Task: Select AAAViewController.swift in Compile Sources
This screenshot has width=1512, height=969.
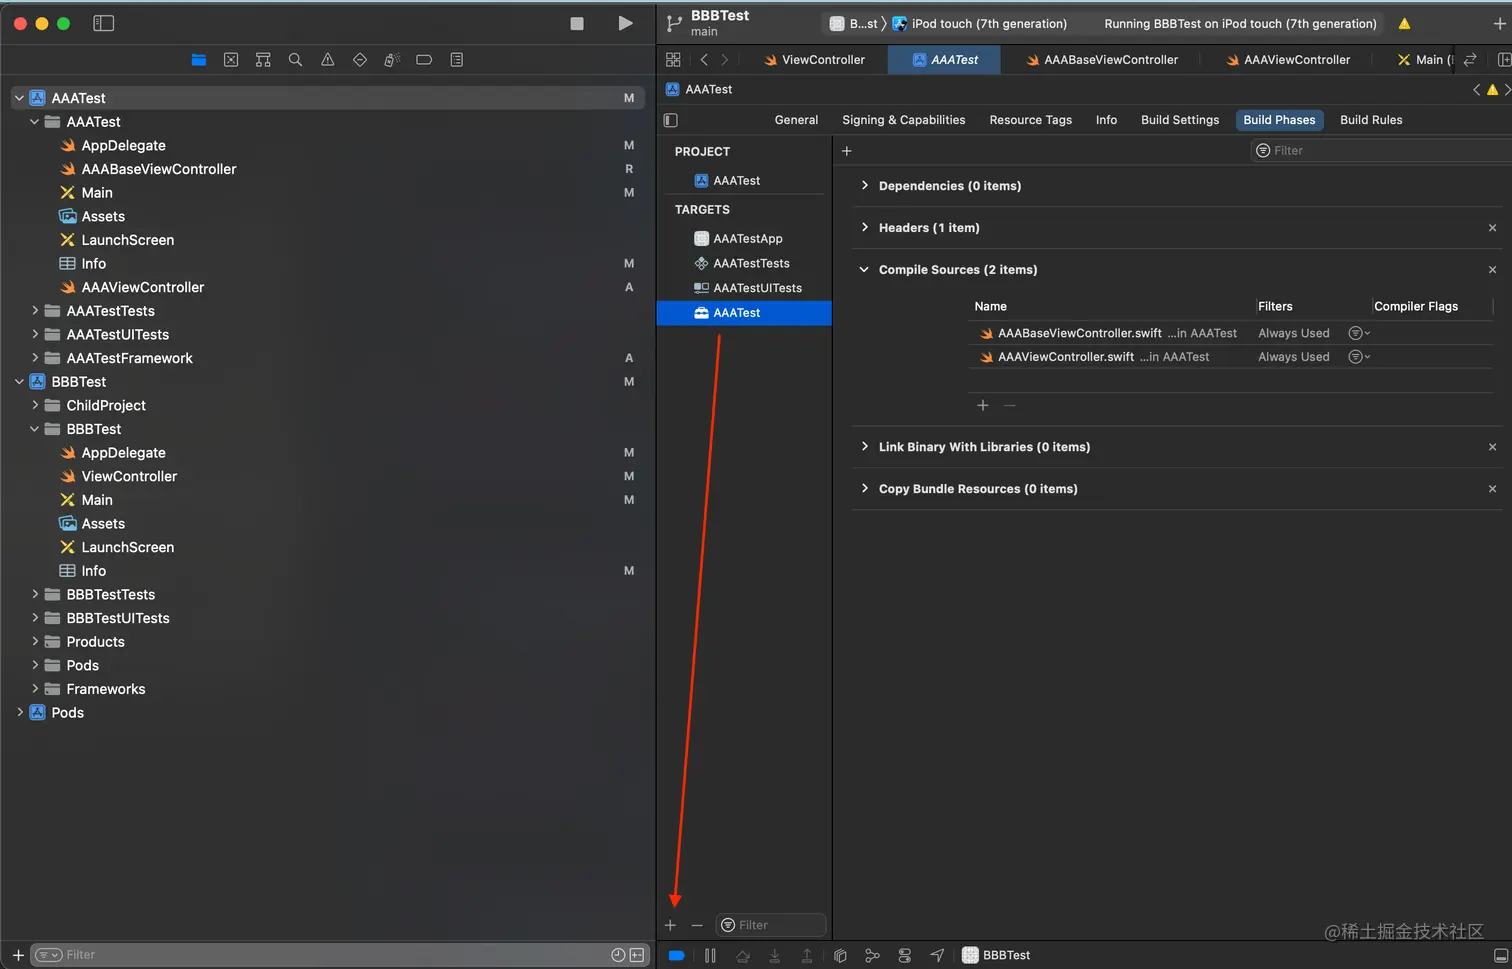Action: pyautogui.click(x=1230, y=357)
